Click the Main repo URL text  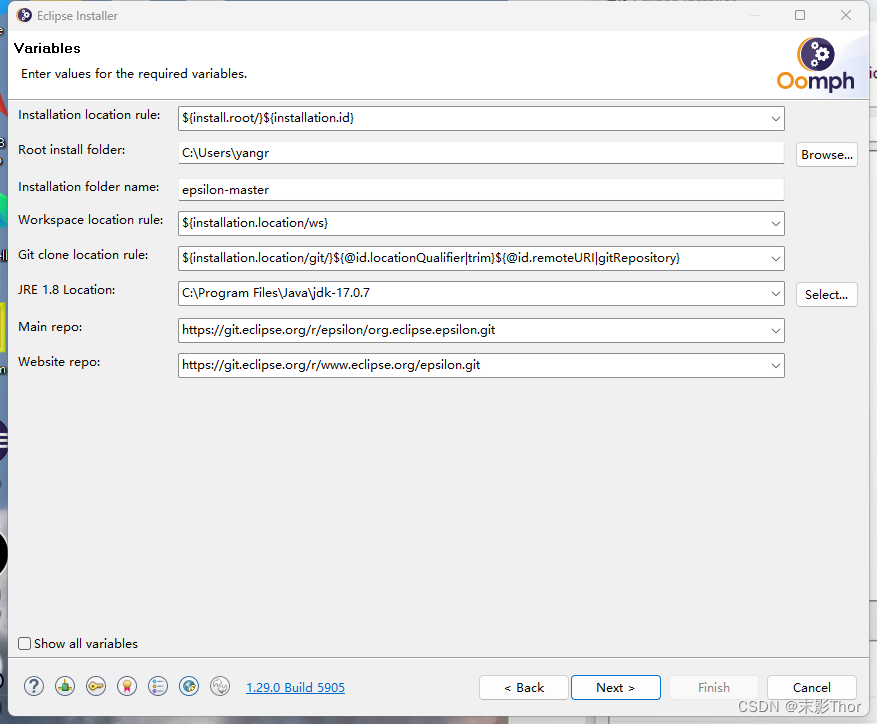(x=338, y=330)
